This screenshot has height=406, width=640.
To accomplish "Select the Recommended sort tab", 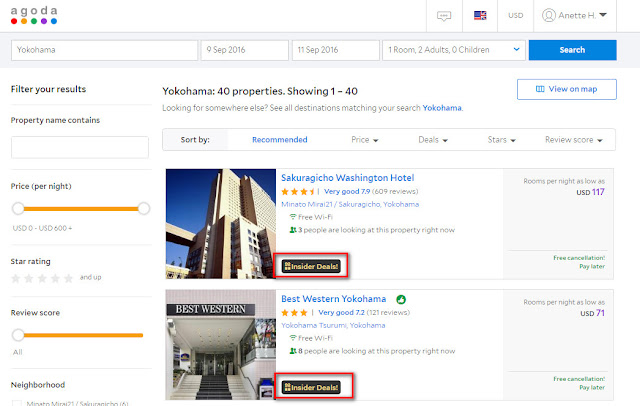I will coord(280,140).
